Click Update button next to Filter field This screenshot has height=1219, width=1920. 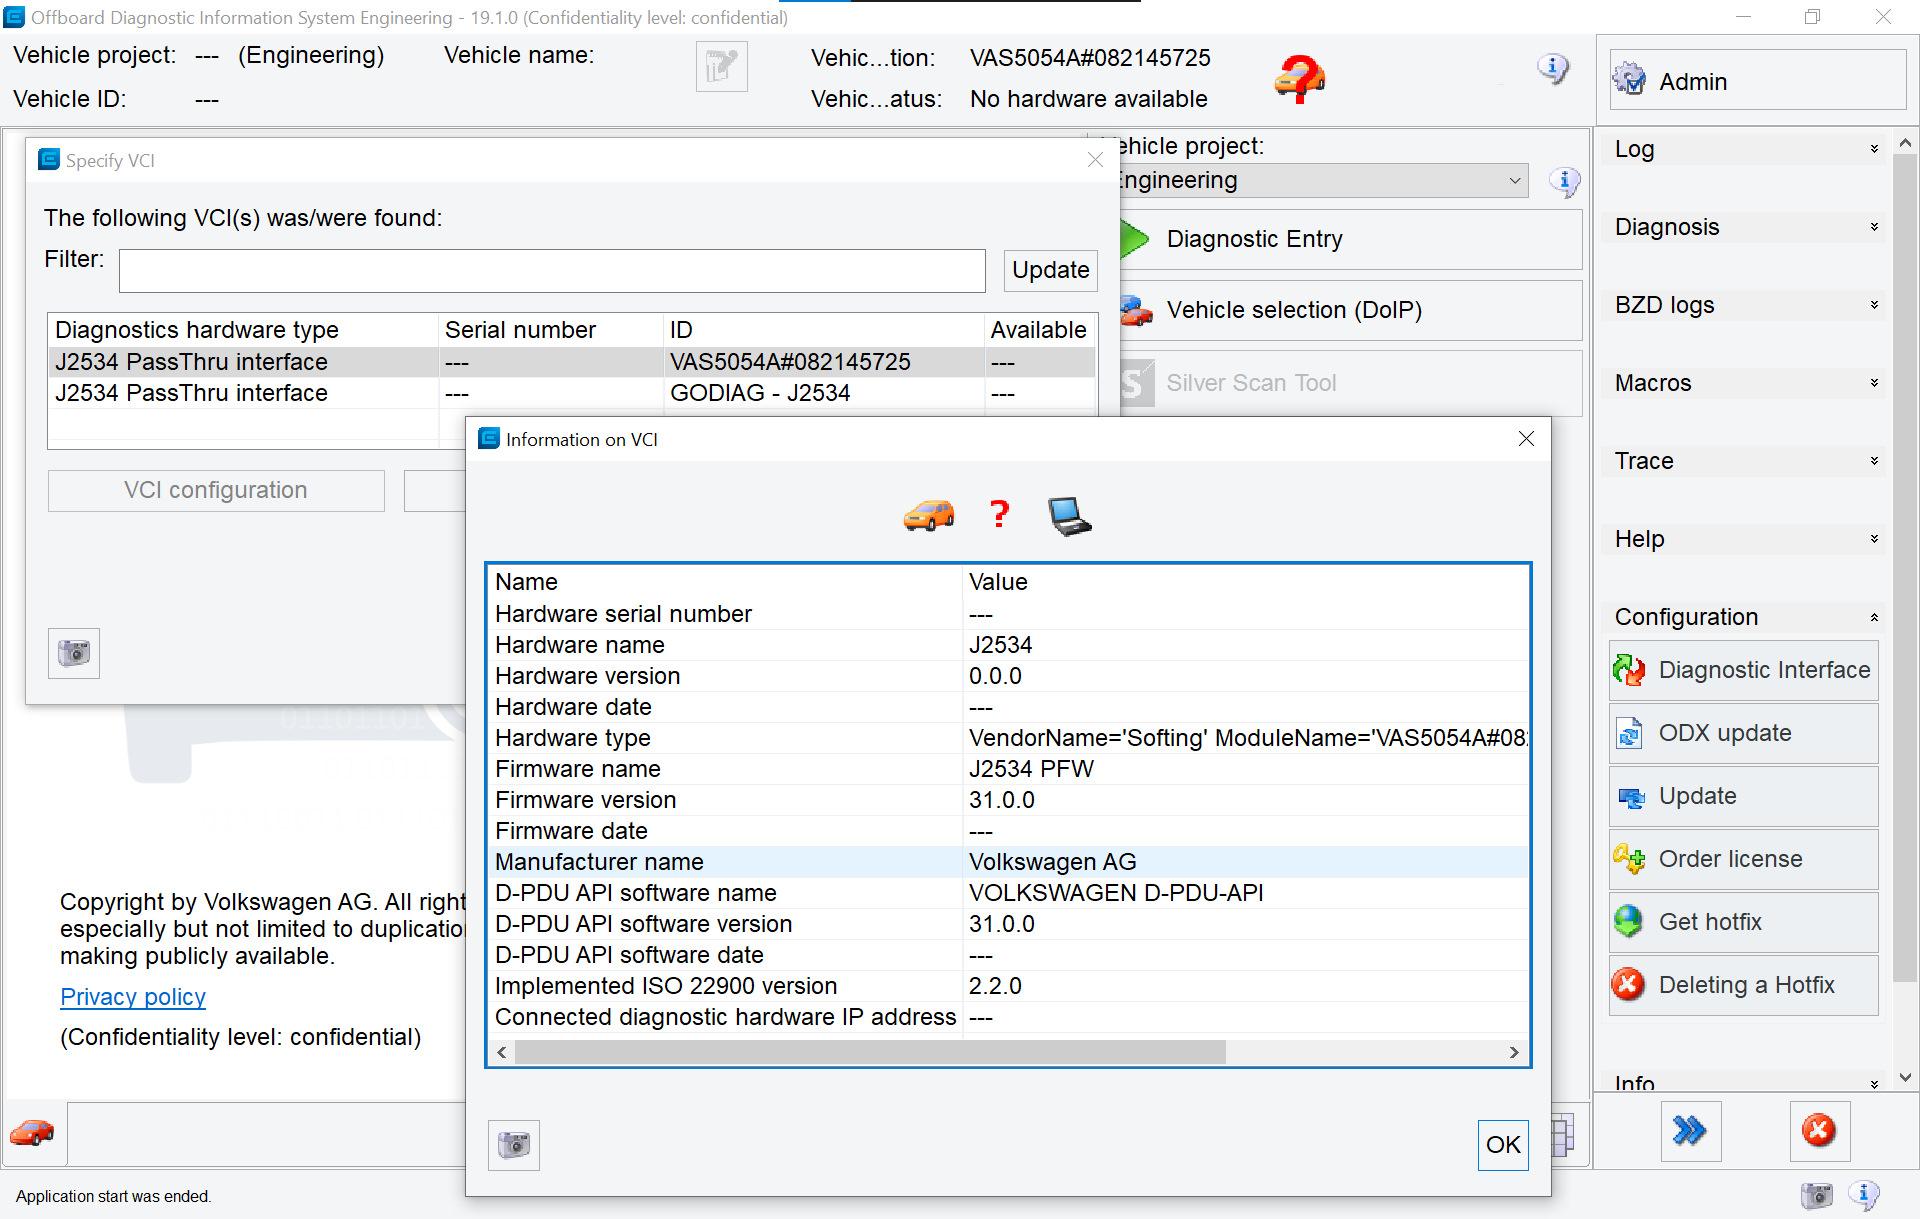click(x=1050, y=270)
